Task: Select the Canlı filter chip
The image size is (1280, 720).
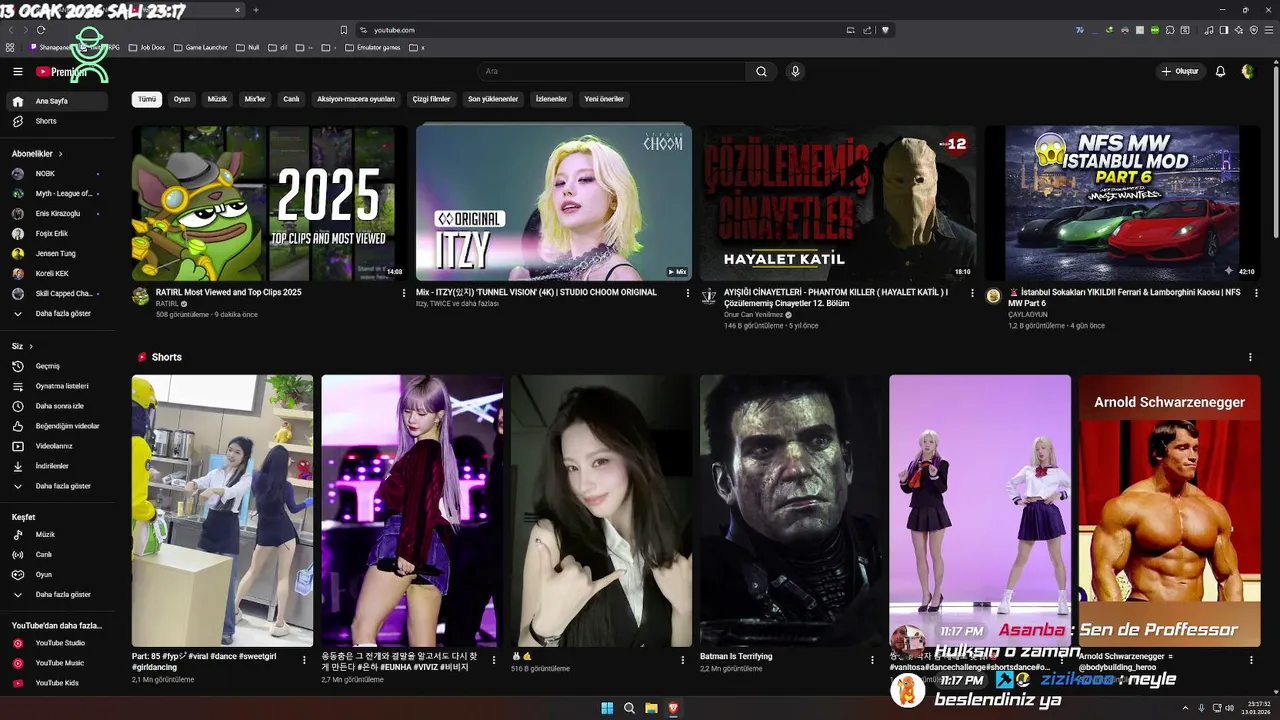Action: [291, 99]
